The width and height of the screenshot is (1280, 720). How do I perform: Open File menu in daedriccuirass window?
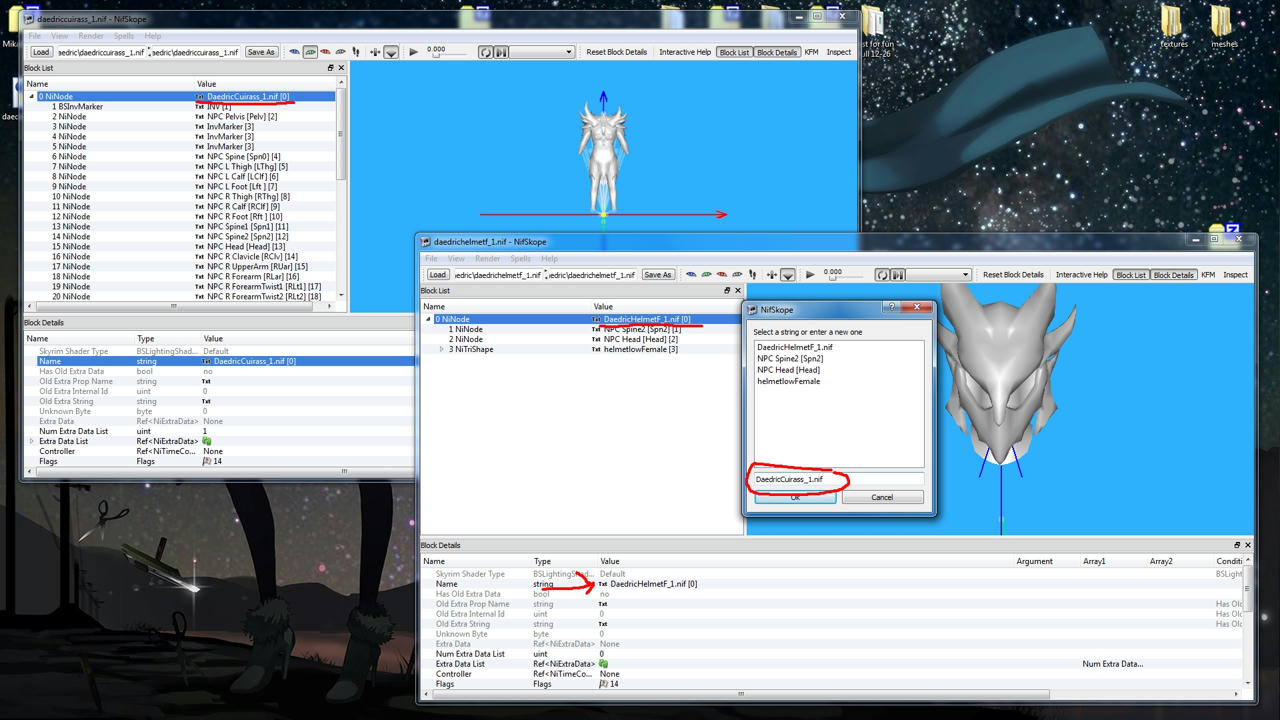(x=35, y=36)
